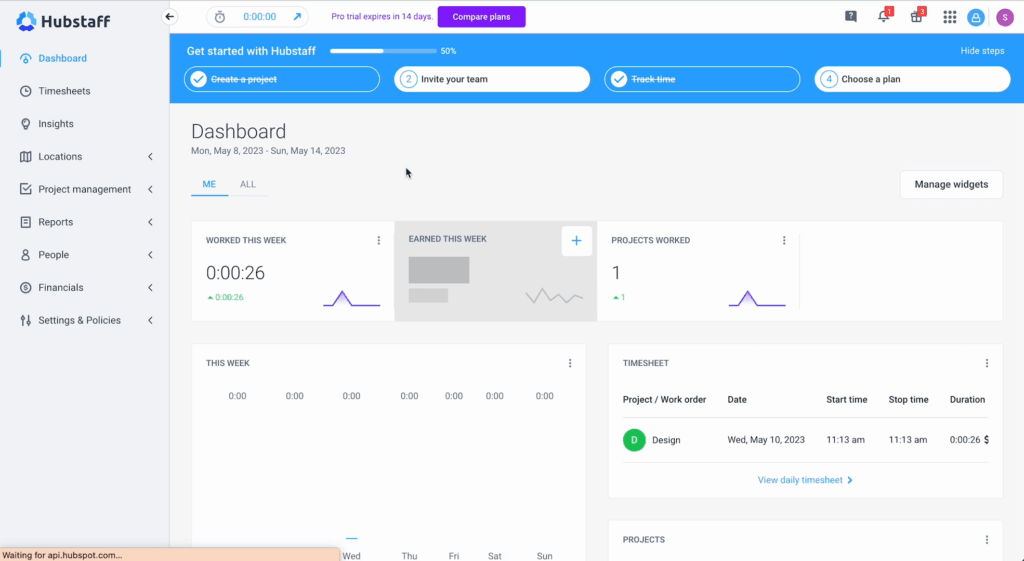
Task: Start the timer with the stopwatch icon
Action: (x=220, y=17)
